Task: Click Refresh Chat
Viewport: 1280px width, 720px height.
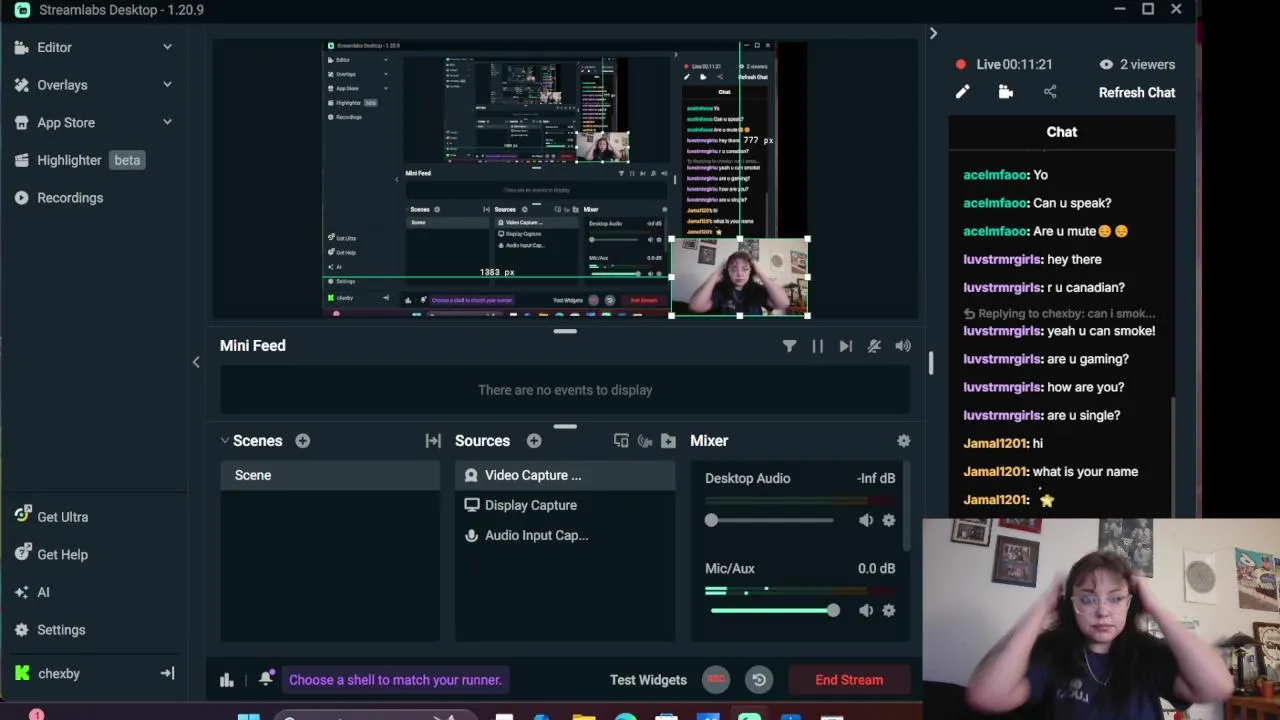Action: tap(1137, 92)
